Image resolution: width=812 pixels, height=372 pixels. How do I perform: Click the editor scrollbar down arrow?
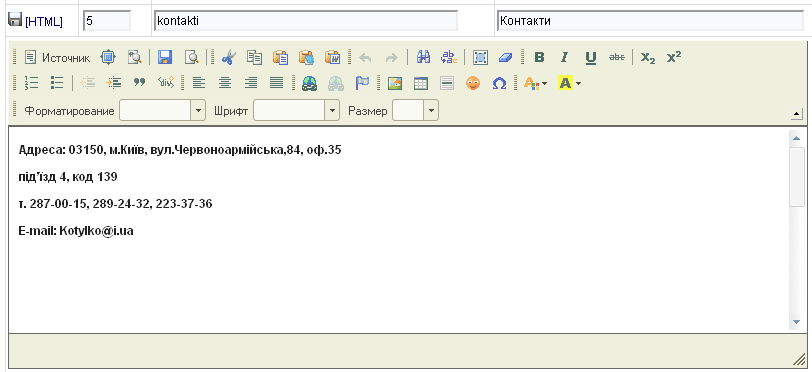pyautogui.click(x=796, y=322)
